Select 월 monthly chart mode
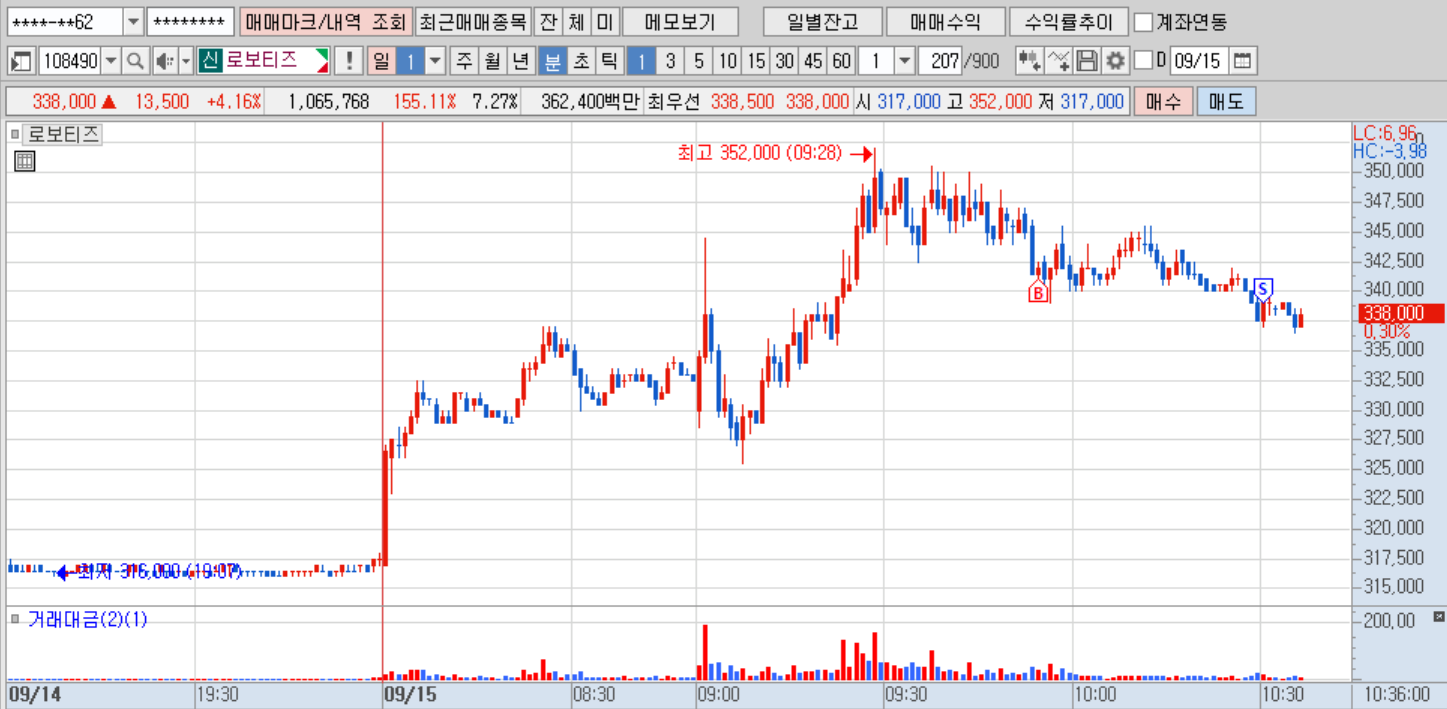 pos(492,61)
